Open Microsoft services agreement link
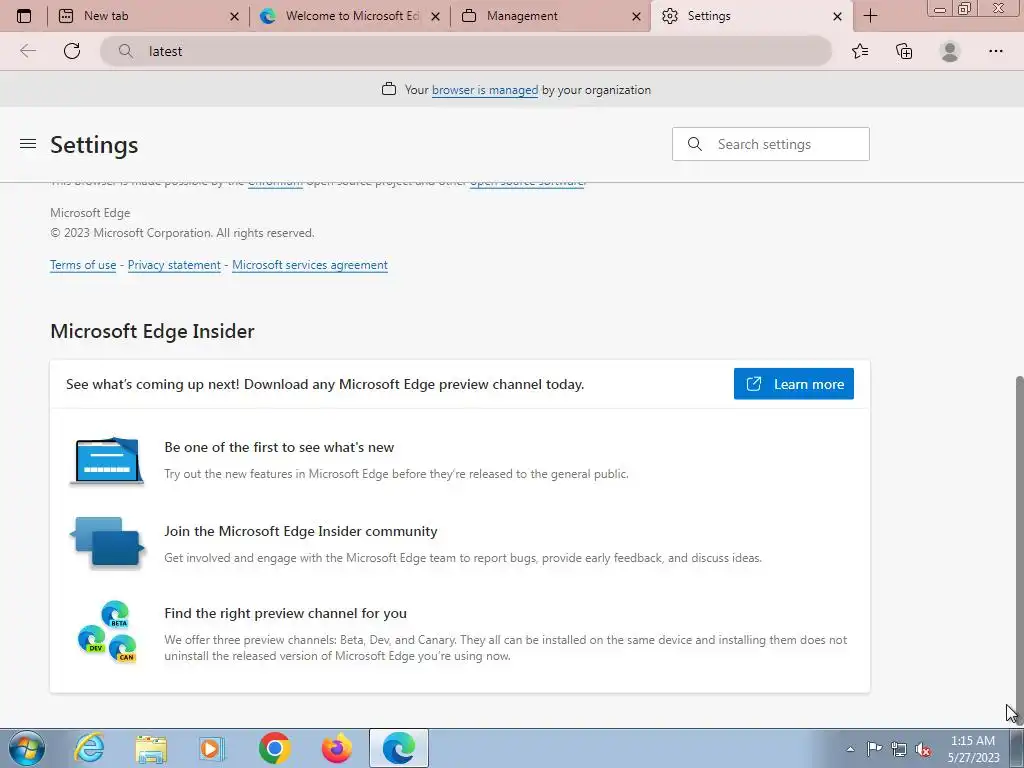Screen dimensions: 1024x768 click(310, 265)
